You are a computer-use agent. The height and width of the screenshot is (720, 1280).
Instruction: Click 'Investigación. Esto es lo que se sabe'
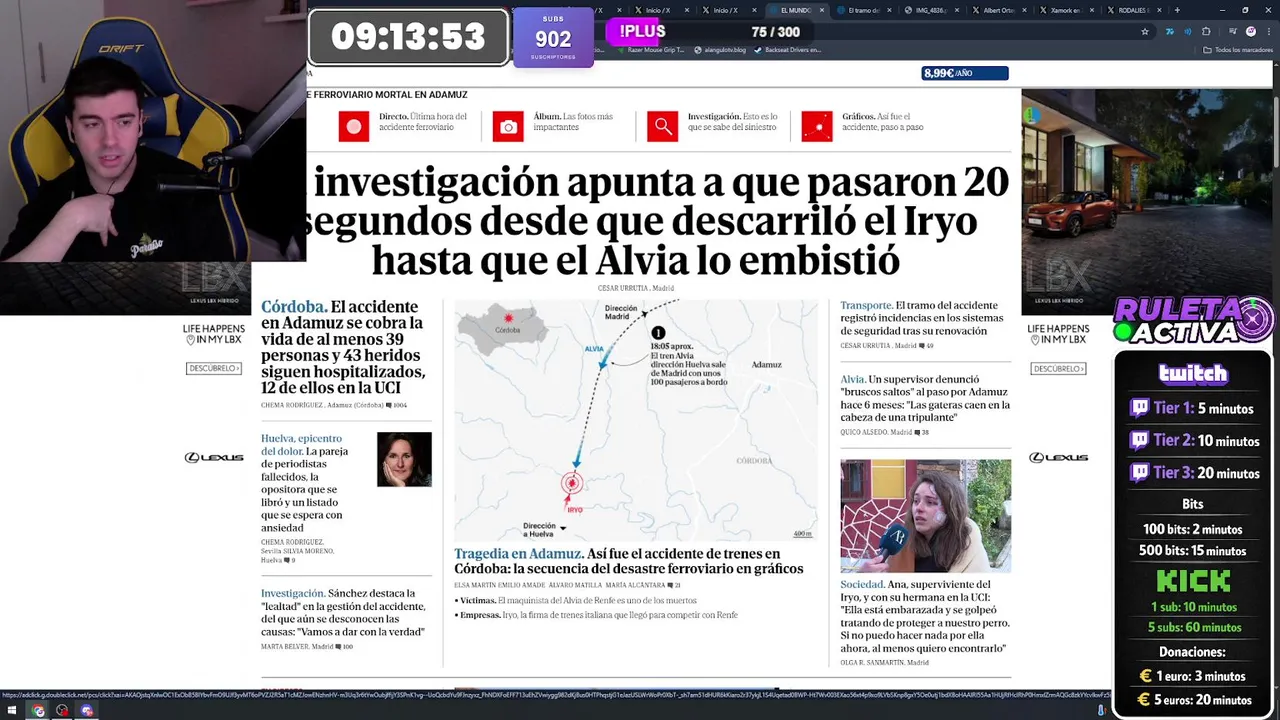click(x=732, y=122)
